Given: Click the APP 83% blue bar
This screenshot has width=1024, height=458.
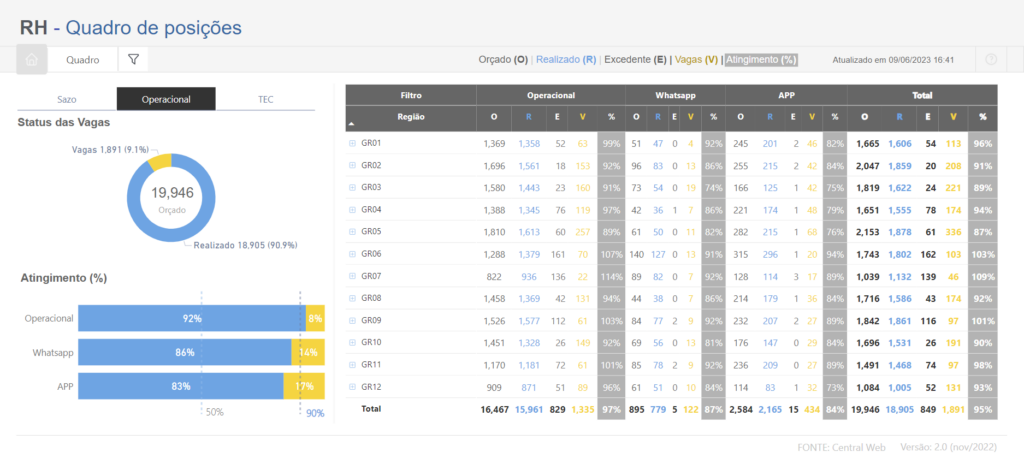Looking at the screenshot, I should click(181, 386).
